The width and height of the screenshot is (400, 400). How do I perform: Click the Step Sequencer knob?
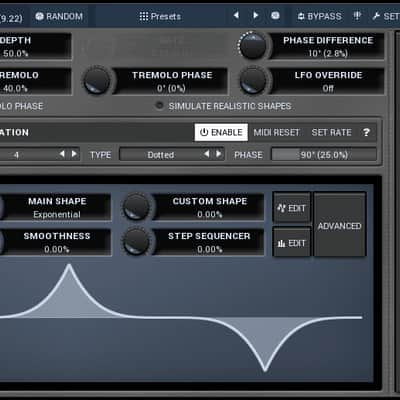tap(136, 241)
